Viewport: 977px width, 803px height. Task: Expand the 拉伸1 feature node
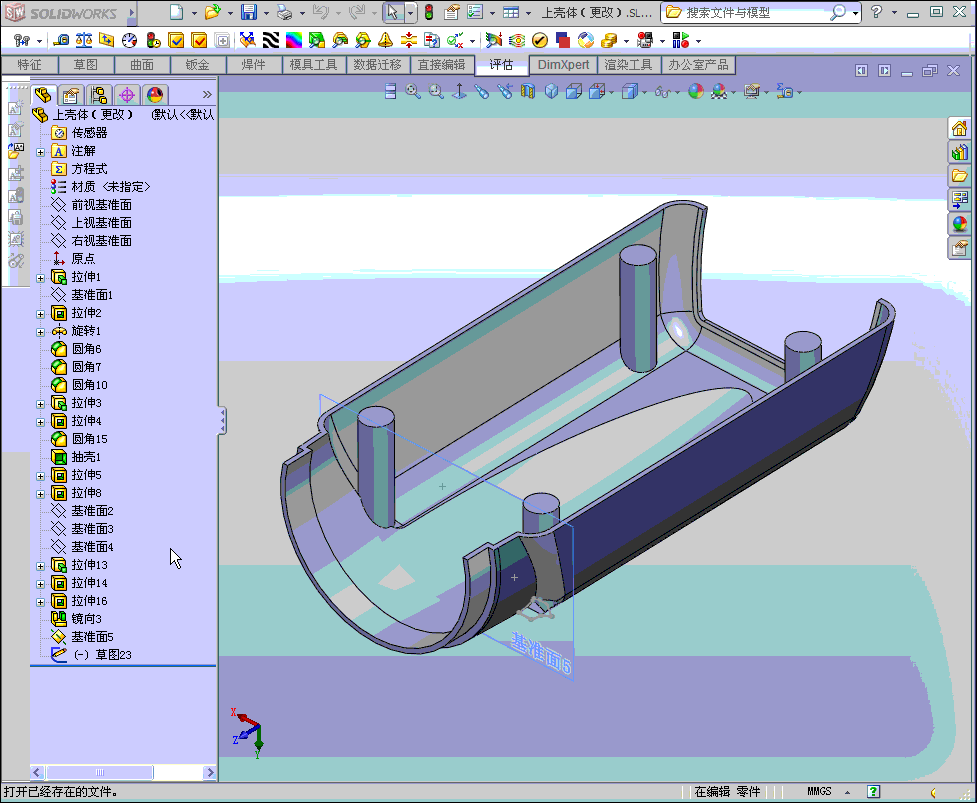41,278
